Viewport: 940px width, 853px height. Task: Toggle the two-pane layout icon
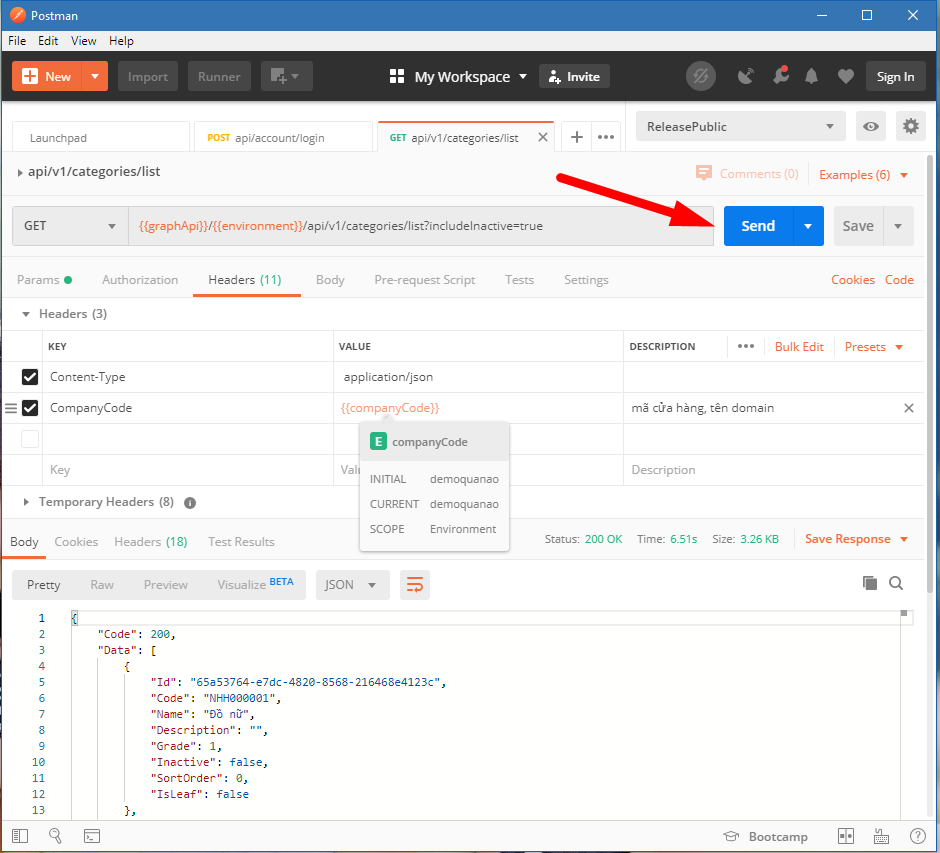845,836
